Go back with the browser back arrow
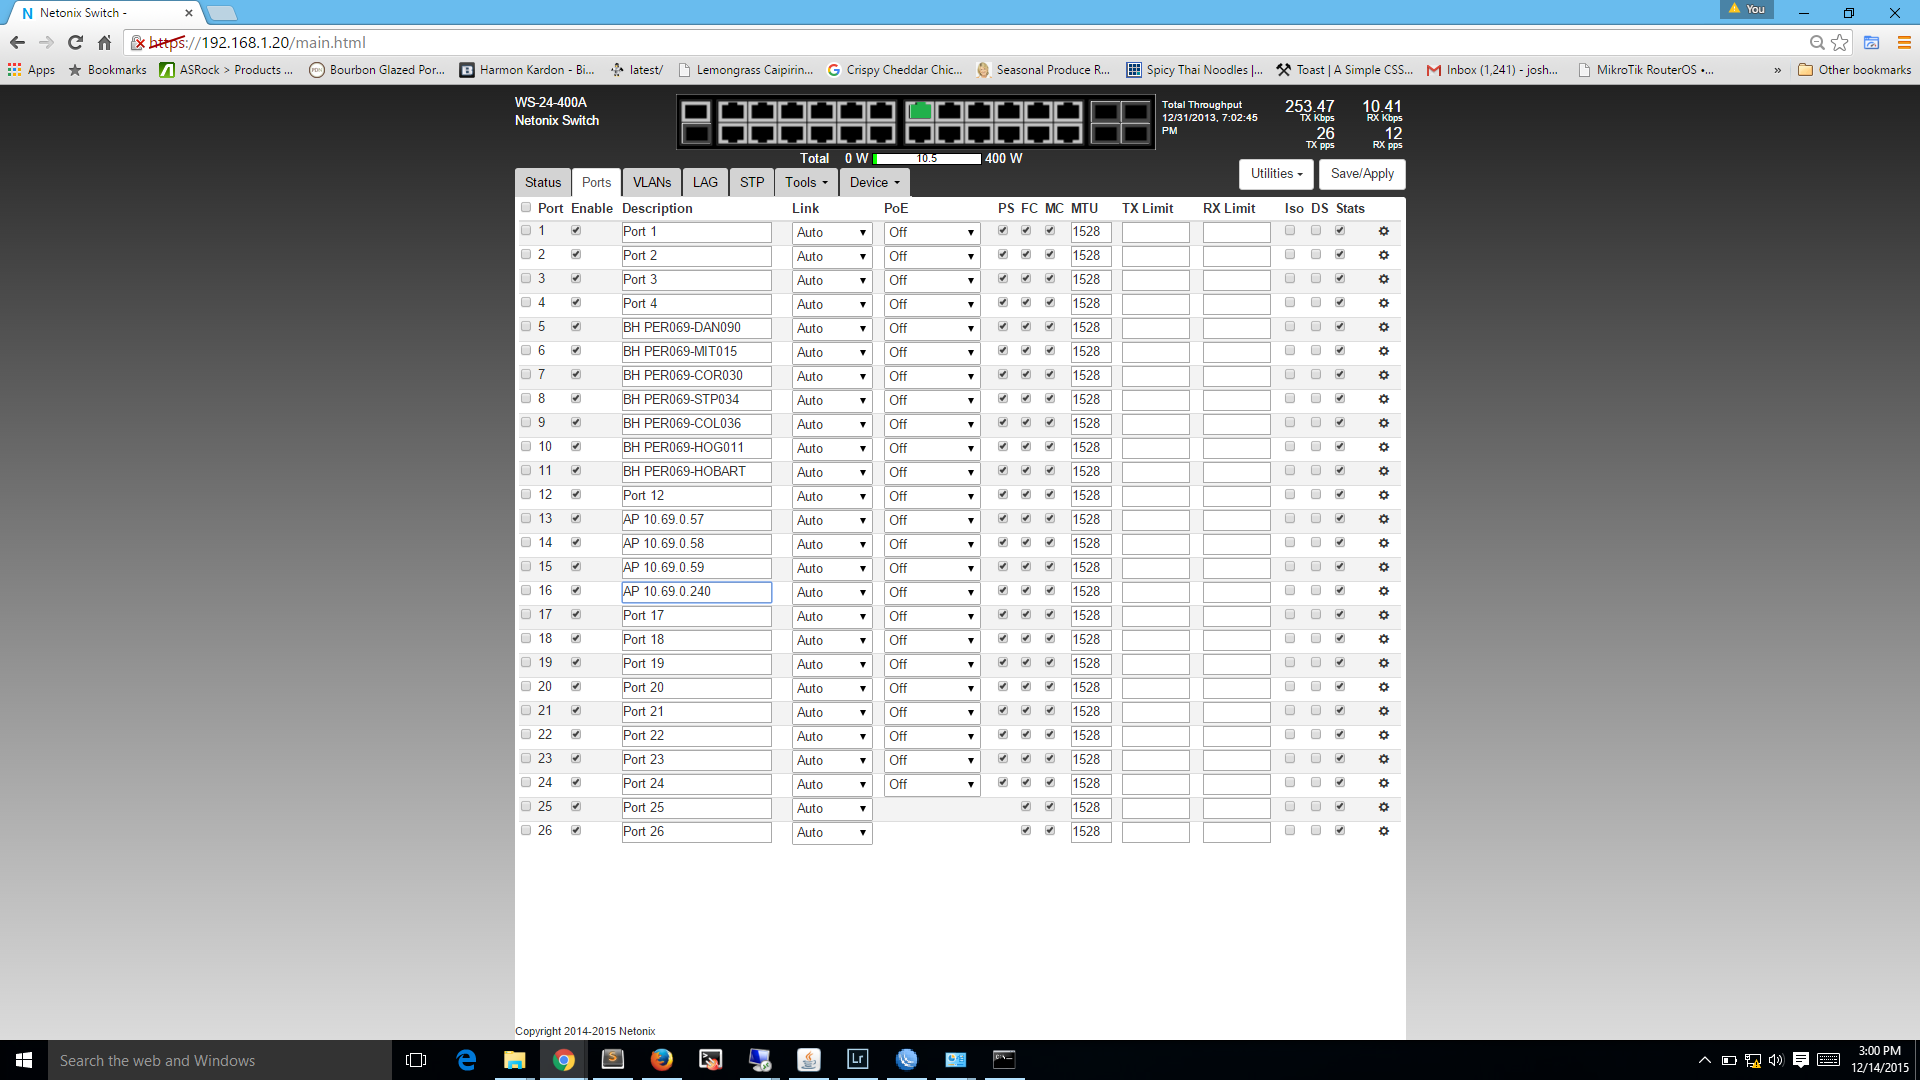Image resolution: width=1920 pixels, height=1080 pixels. [17, 42]
